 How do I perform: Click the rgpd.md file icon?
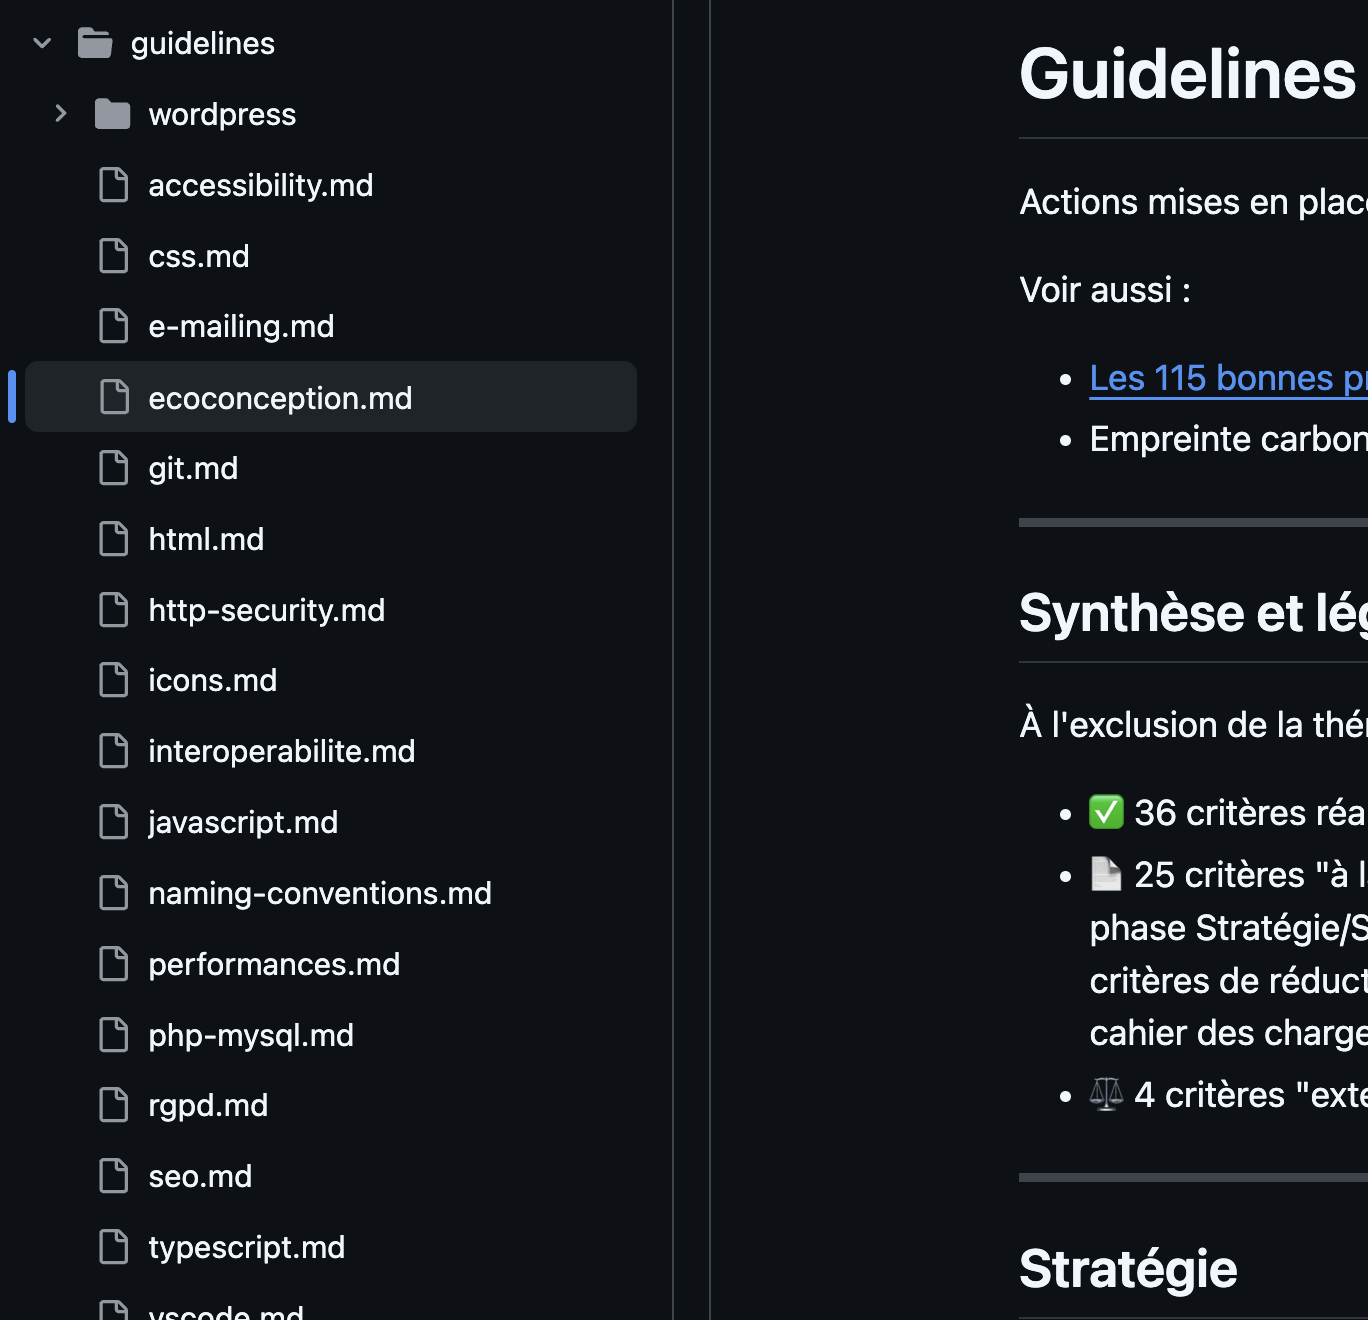point(114,1105)
